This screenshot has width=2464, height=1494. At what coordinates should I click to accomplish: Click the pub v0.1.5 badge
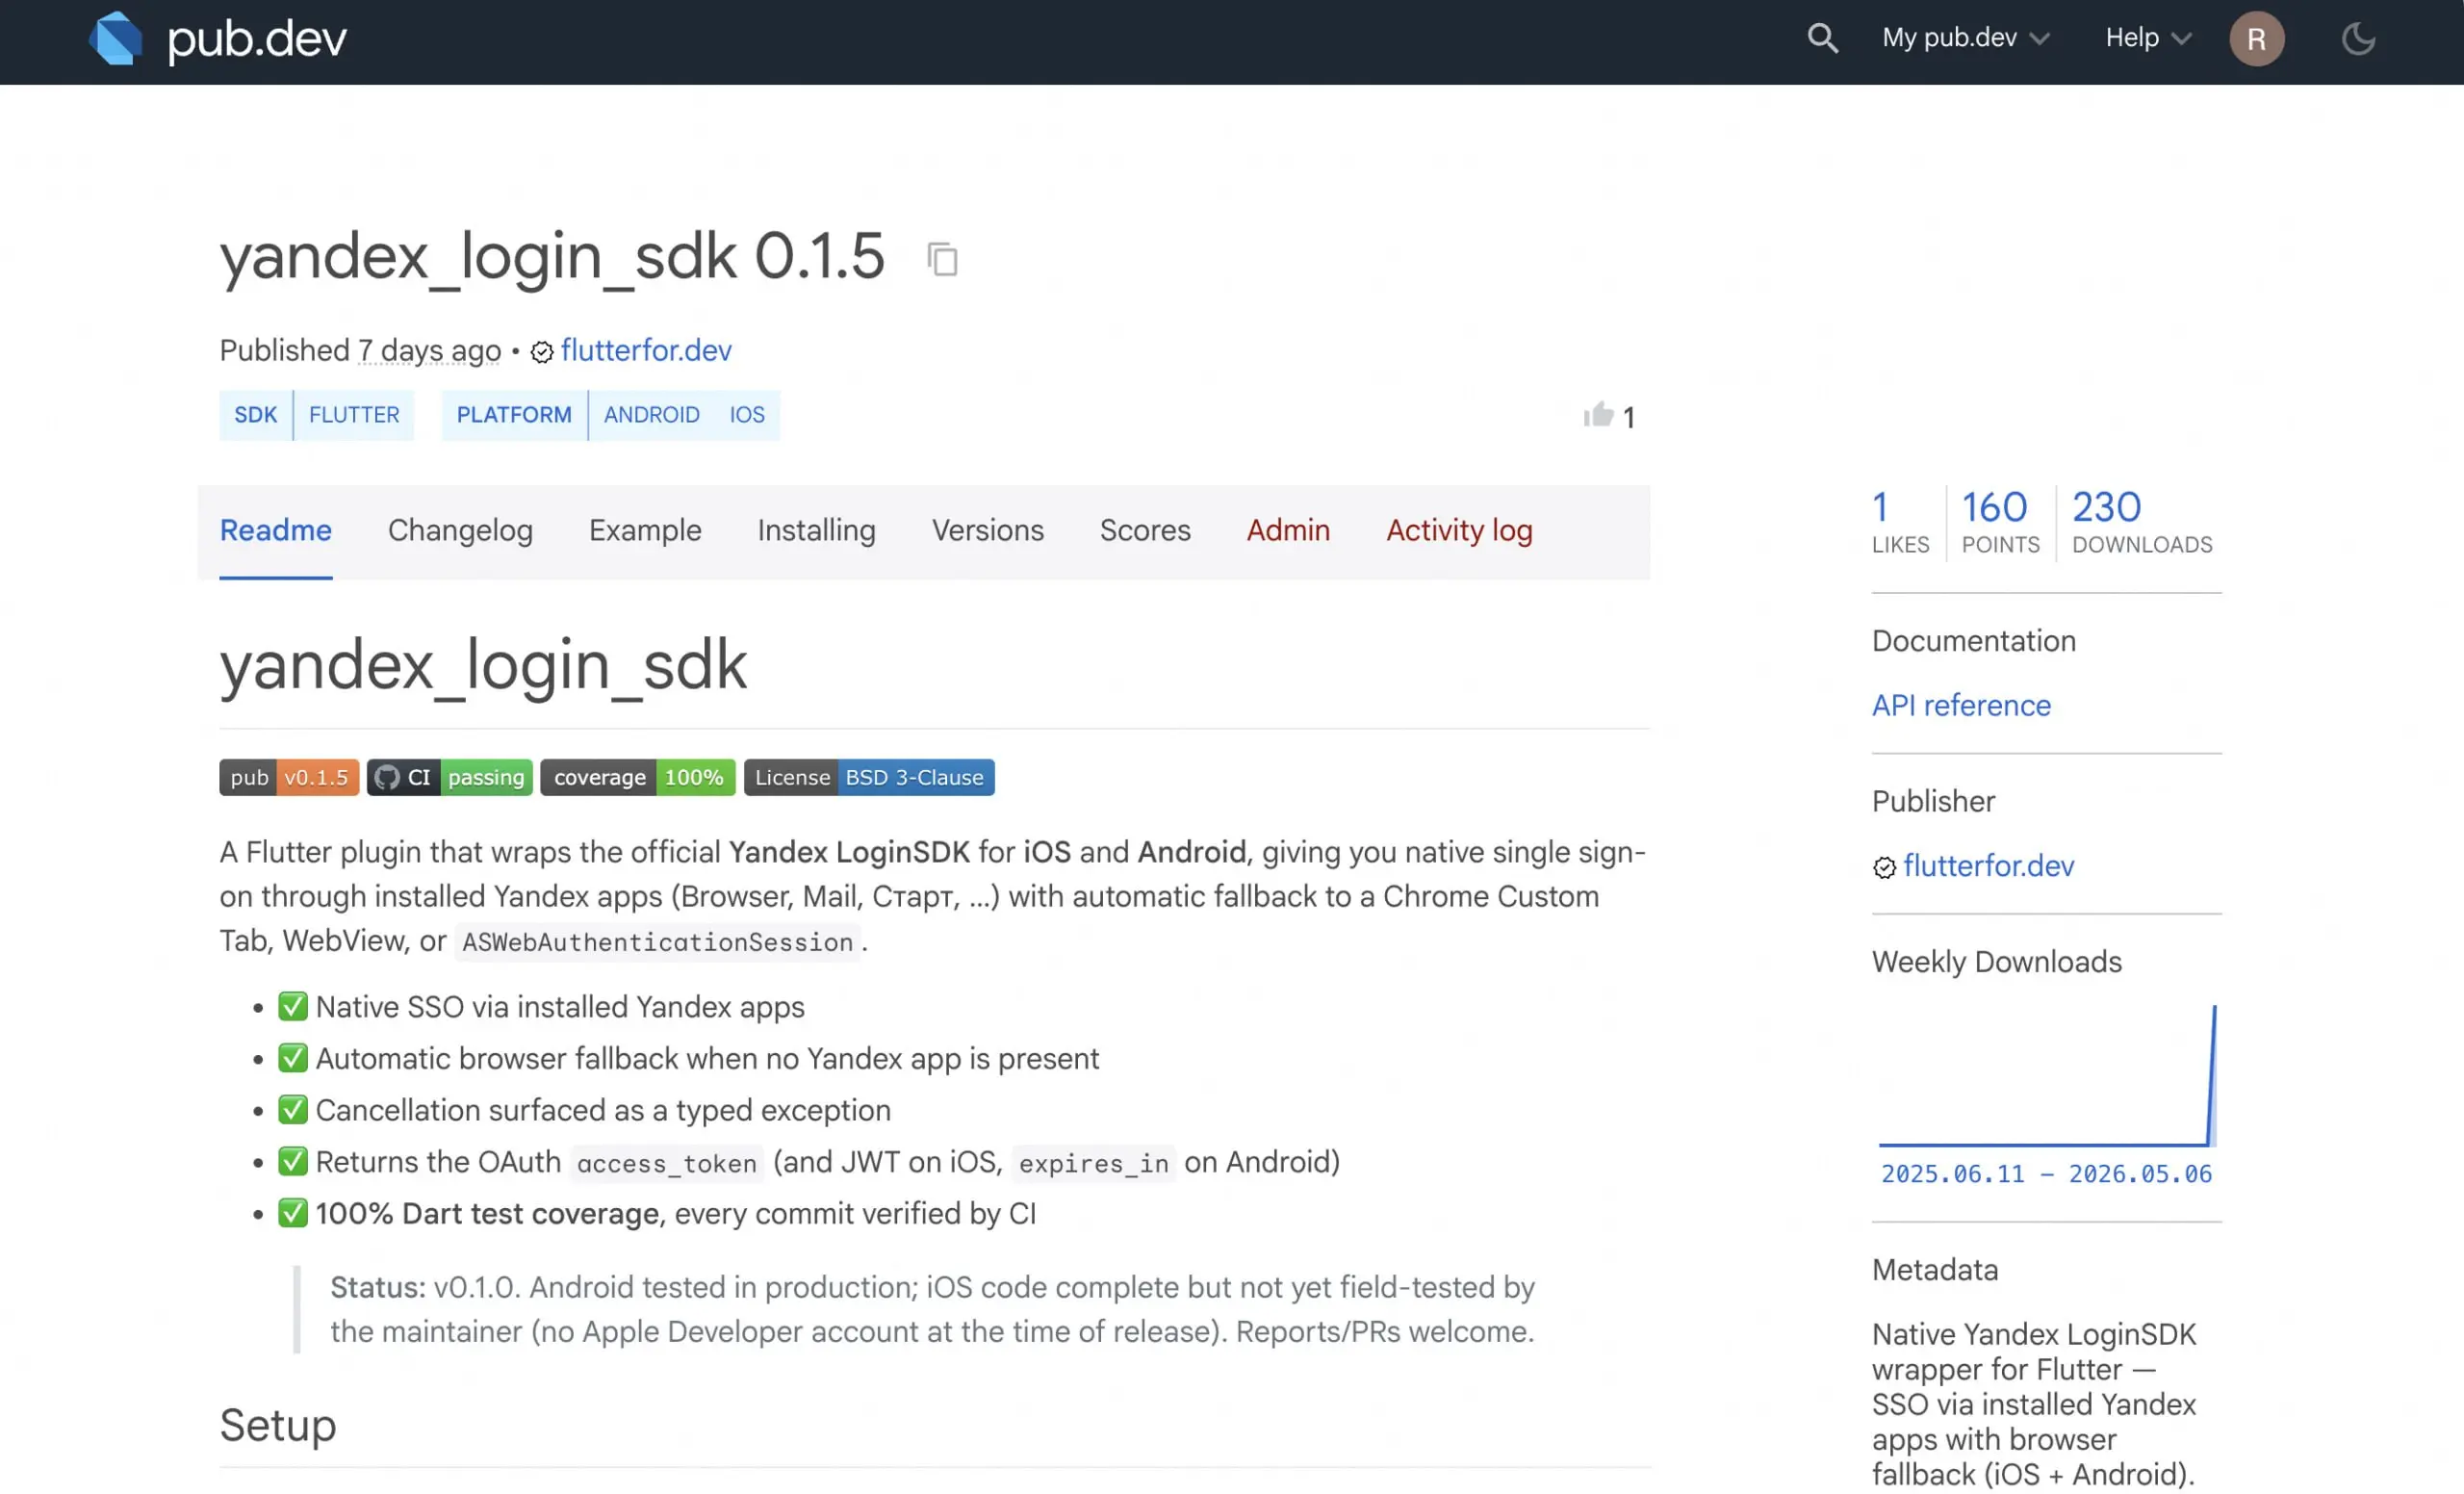point(289,777)
